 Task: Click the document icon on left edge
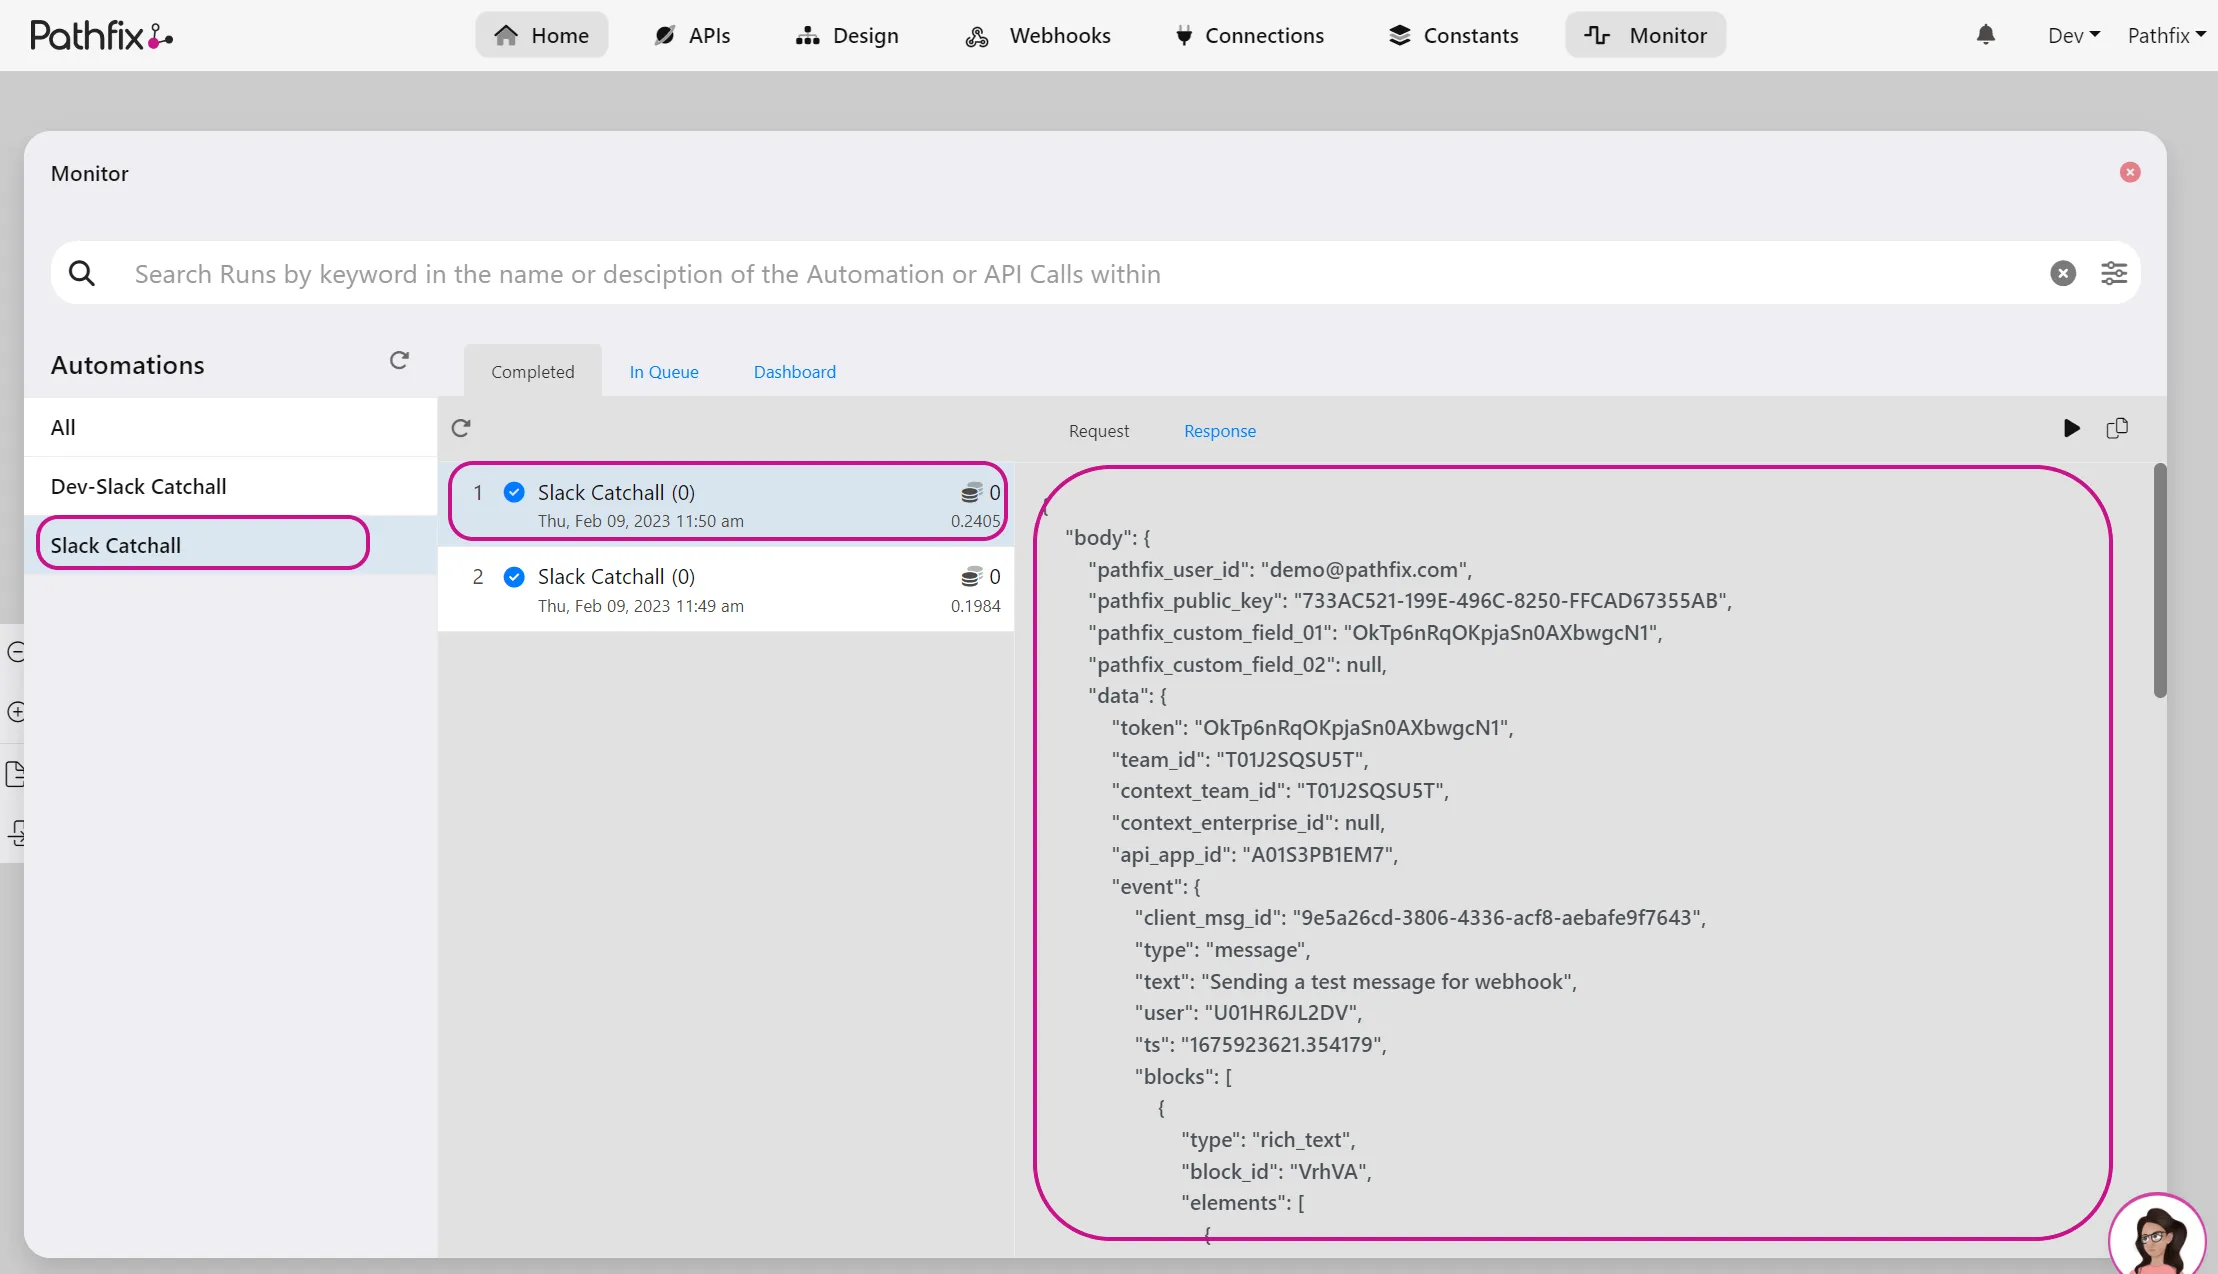point(15,774)
